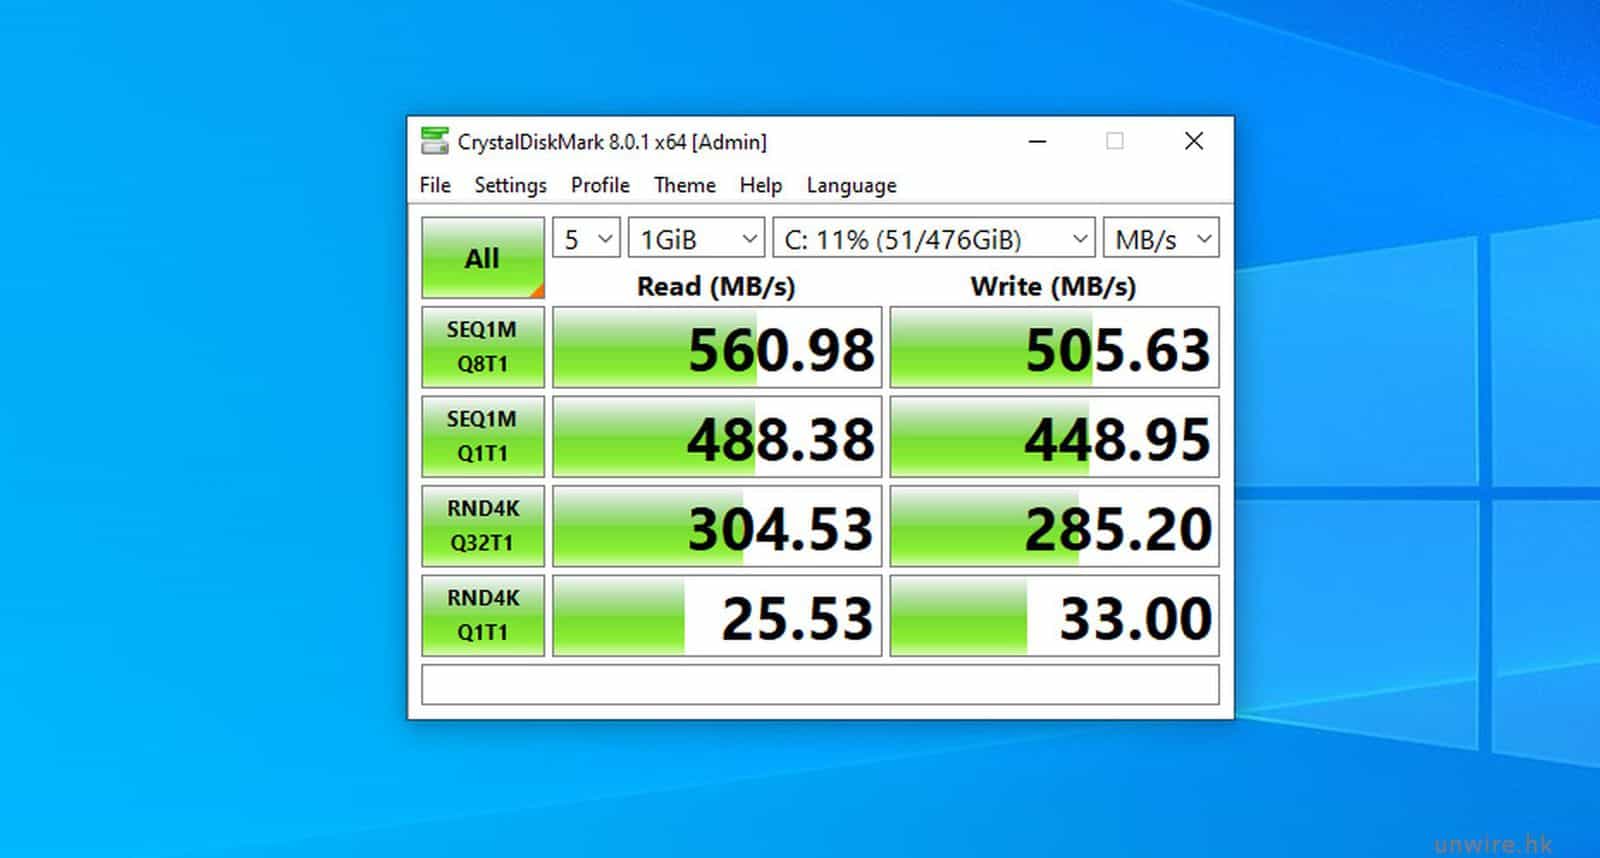Start all benchmarks with the All button
1600x858 pixels.
tap(482, 258)
